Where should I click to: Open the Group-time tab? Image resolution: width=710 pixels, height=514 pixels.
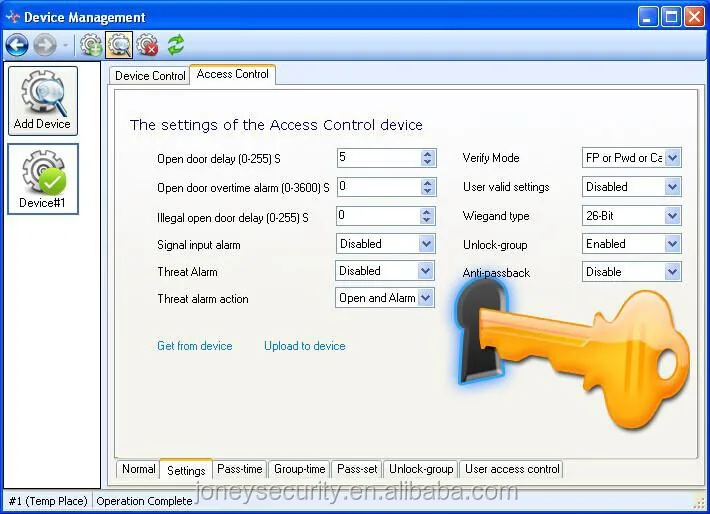pyautogui.click(x=299, y=469)
